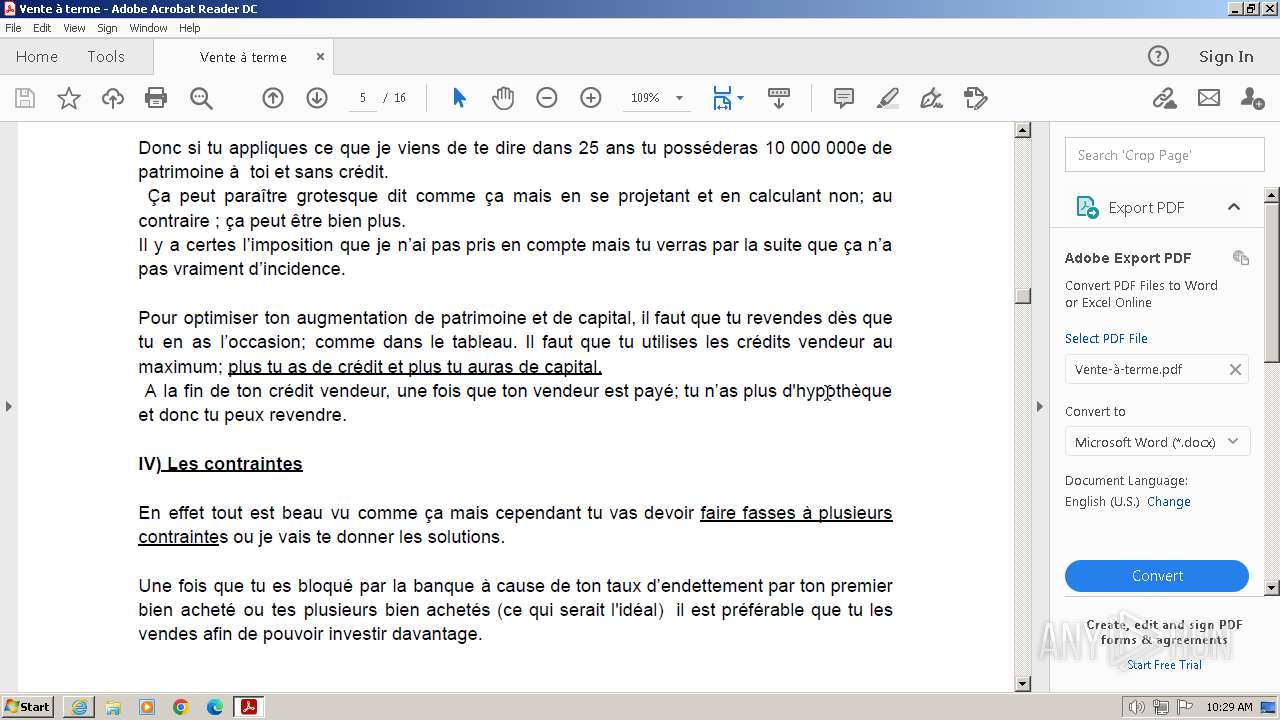1280x720 pixels.
Task: Activate the hand pan tool
Action: pyautogui.click(x=503, y=98)
